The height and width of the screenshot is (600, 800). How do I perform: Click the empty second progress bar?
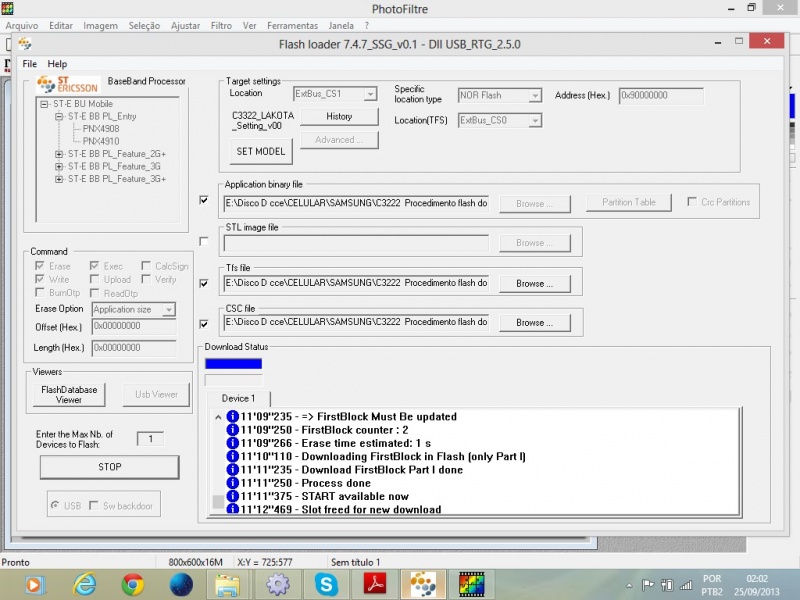(x=234, y=381)
